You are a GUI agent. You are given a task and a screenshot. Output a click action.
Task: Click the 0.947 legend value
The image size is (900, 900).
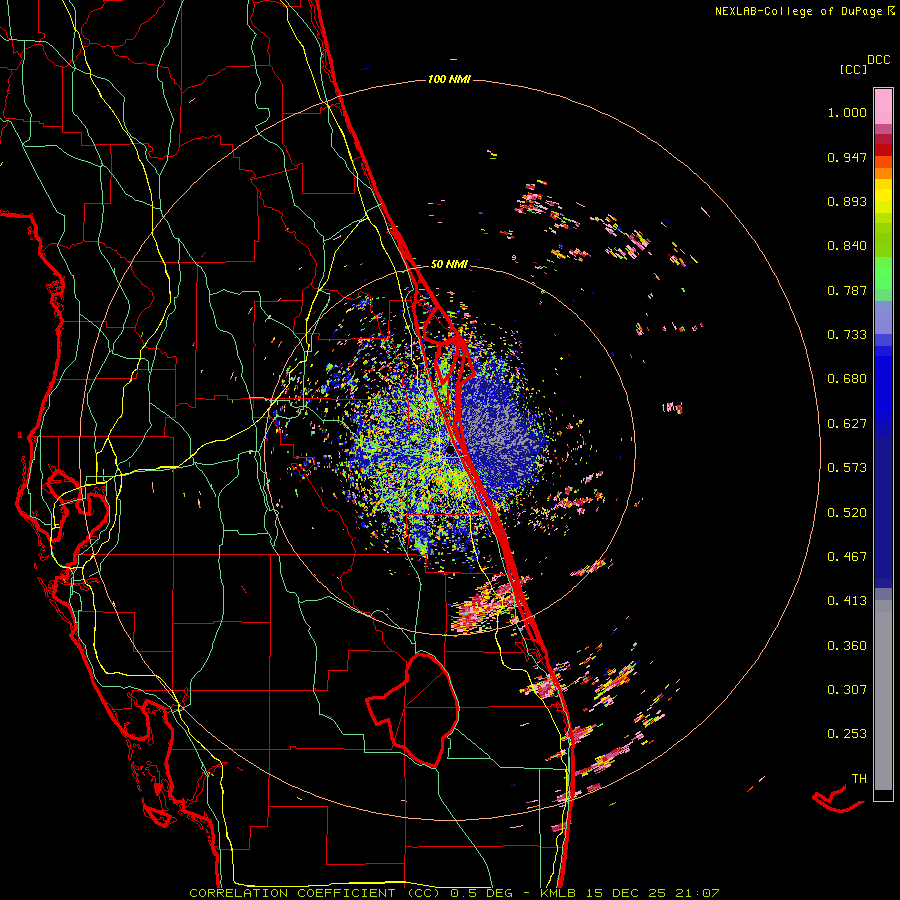click(847, 157)
